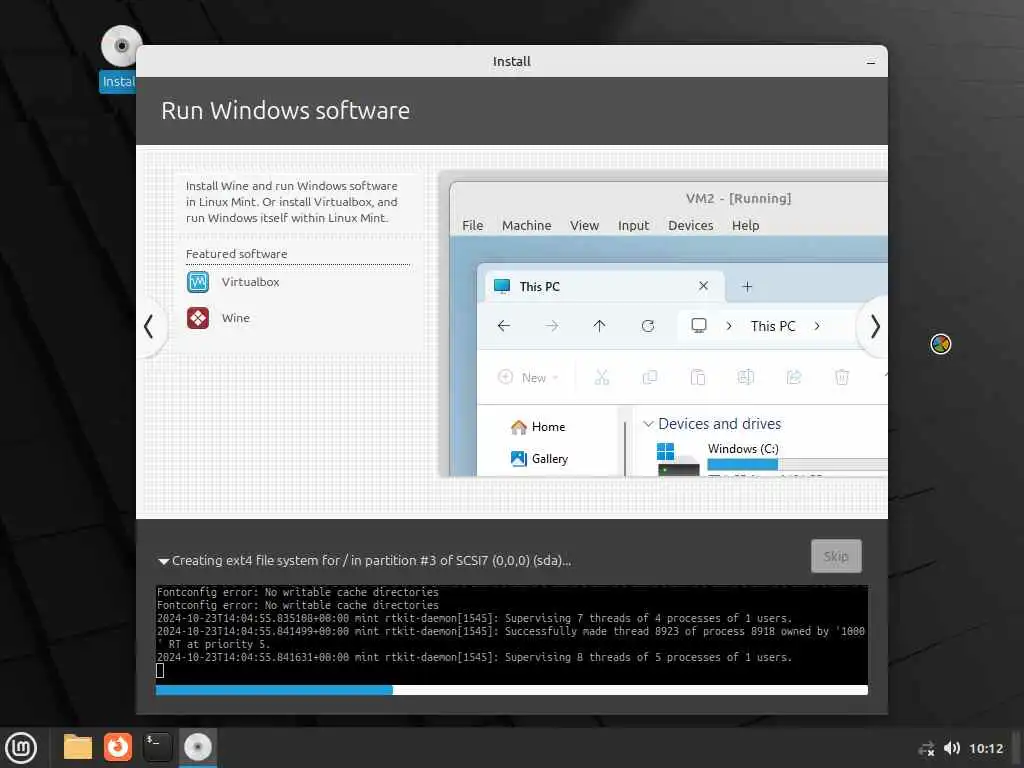Open the Input menu in the VM2 window
The width and height of the screenshot is (1024, 768).
[633, 225]
